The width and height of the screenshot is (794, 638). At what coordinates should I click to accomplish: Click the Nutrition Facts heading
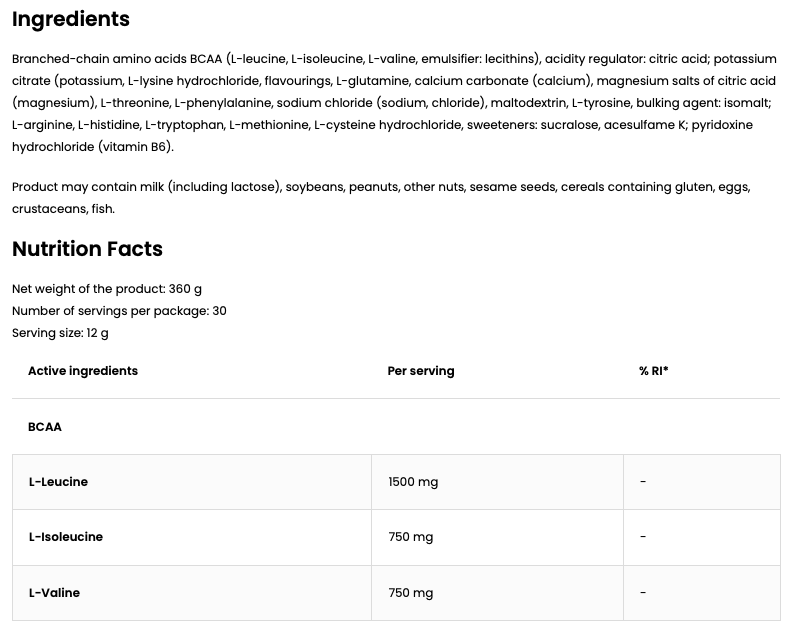click(87, 249)
